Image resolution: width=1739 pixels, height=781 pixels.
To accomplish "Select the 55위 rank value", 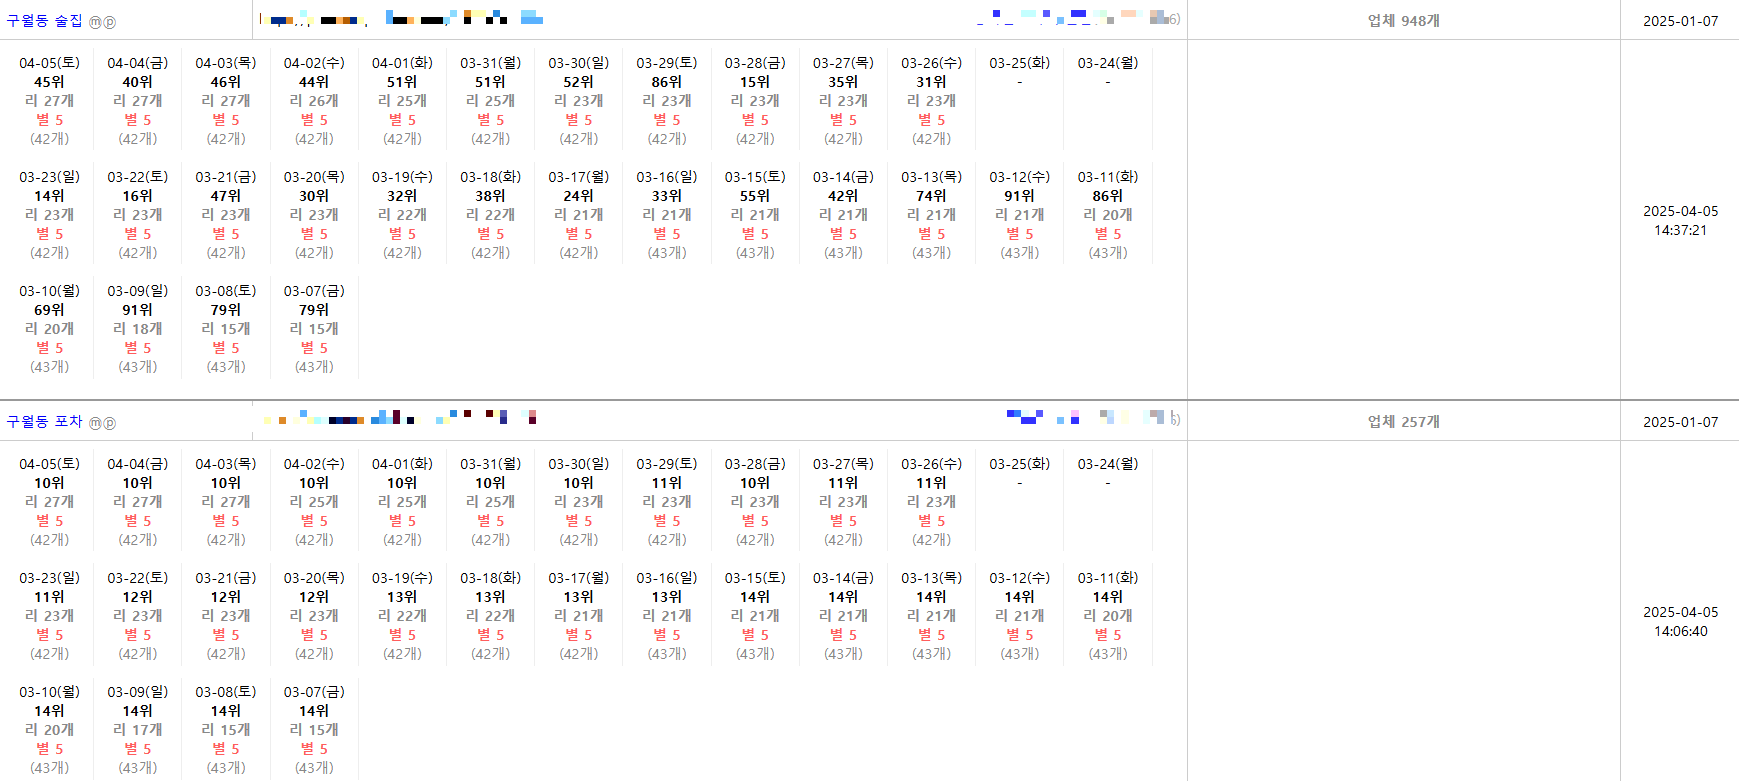I will [755, 196].
